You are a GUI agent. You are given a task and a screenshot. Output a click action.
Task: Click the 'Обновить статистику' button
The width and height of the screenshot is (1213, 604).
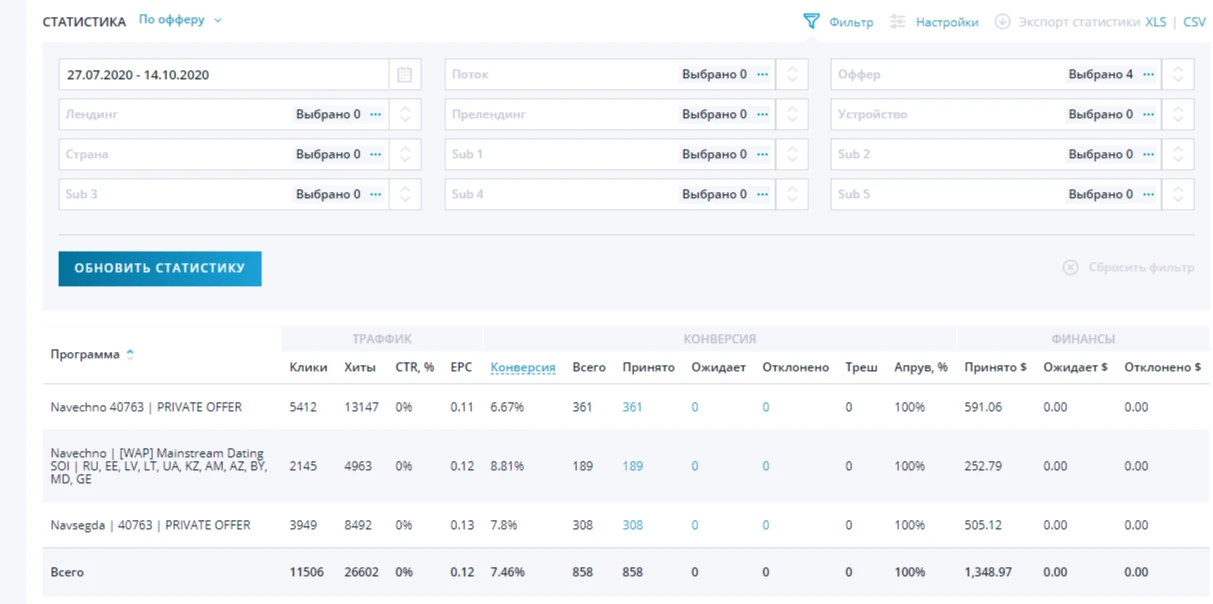click(x=160, y=268)
